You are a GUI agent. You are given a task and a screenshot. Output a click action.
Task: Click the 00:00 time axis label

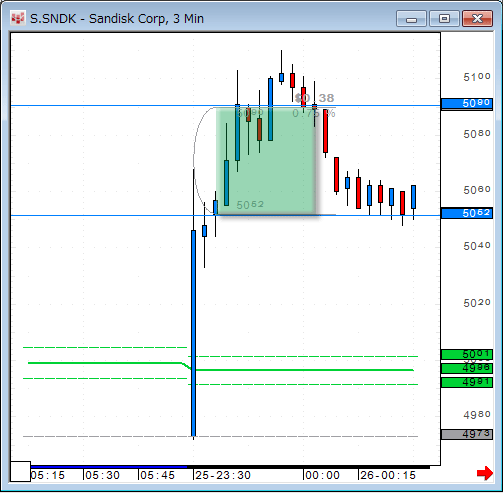tap(322, 475)
